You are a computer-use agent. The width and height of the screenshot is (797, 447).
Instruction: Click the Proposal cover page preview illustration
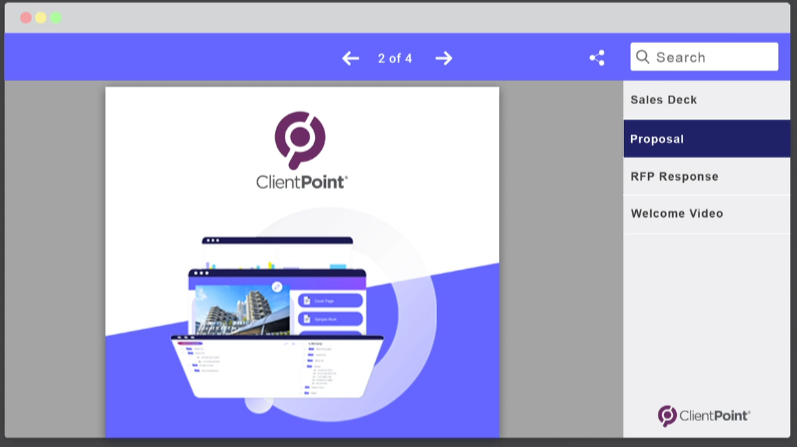277,318
